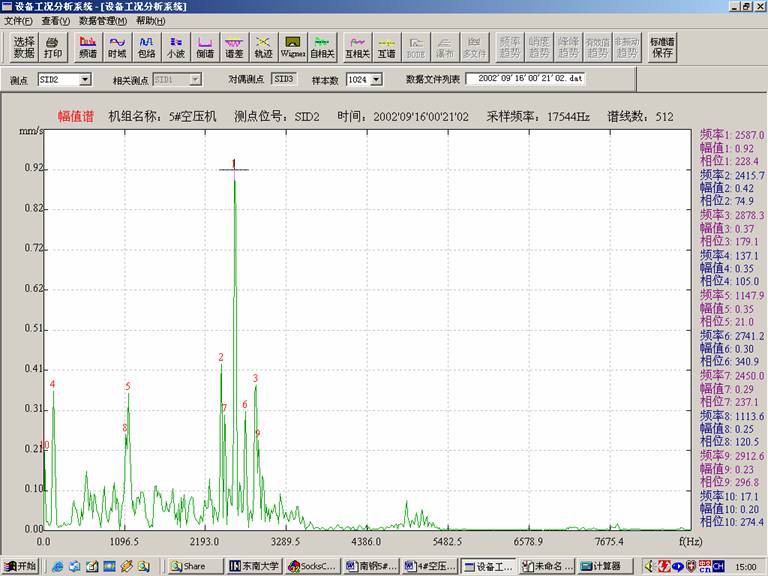Select the 包络 envelope analysis tool
The height and width of the screenshot is (576, 768).
point(146,47)
